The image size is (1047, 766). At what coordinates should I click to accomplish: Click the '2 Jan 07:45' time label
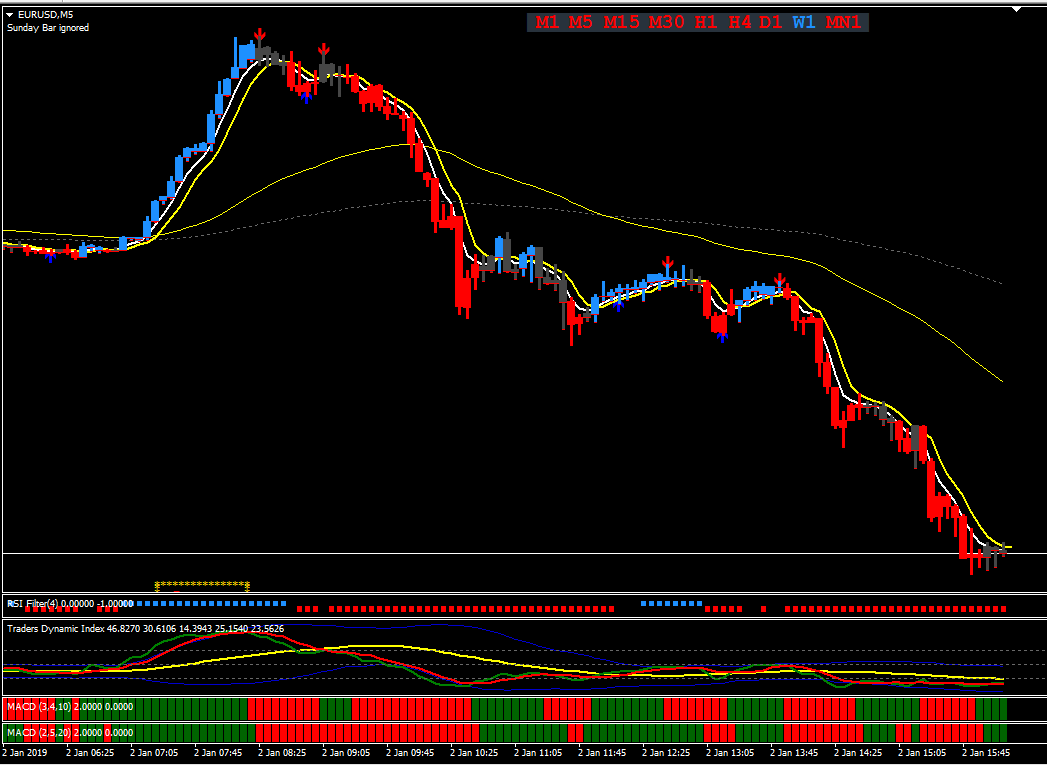[x=218, y=753]
